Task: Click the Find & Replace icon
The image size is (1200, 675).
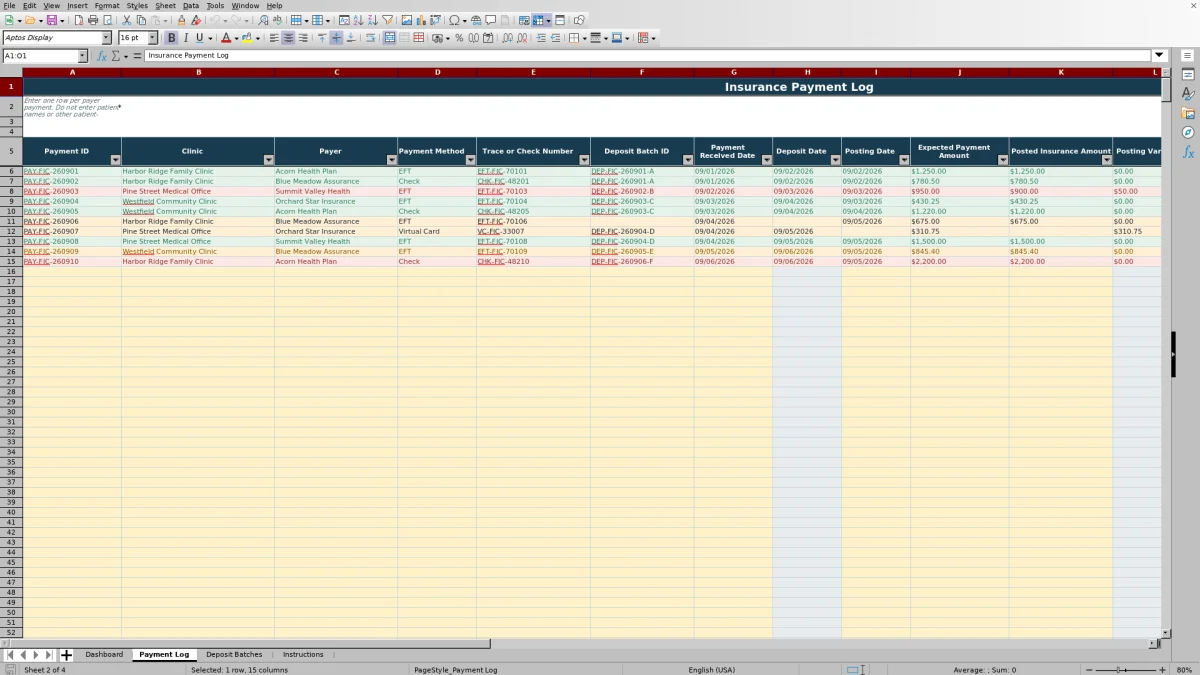Action: pyautogui.click(x=263, y=20)
